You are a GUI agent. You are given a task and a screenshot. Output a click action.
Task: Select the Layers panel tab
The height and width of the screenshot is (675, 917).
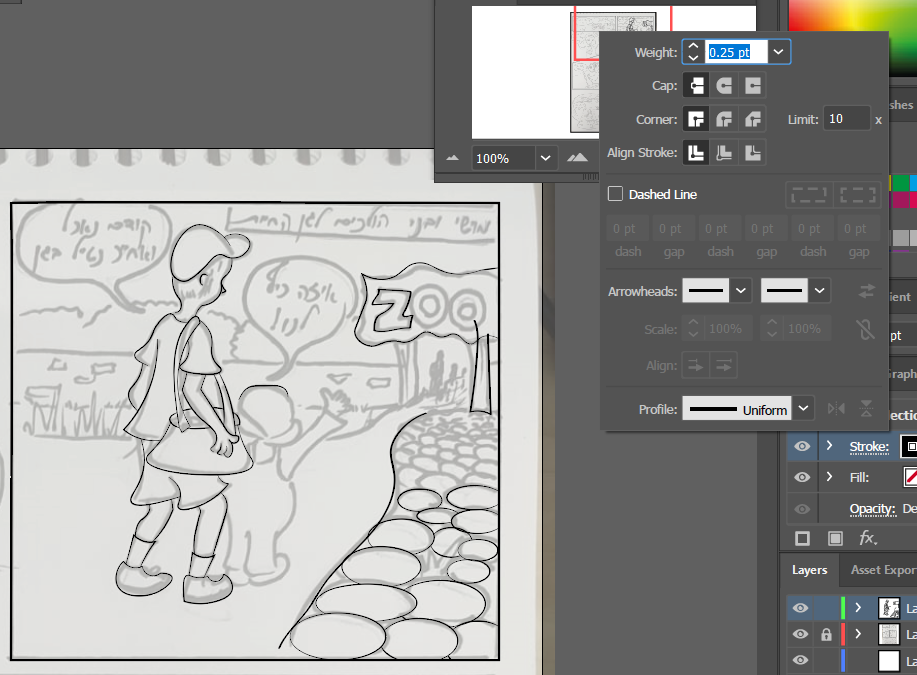[x=809, y=570]
